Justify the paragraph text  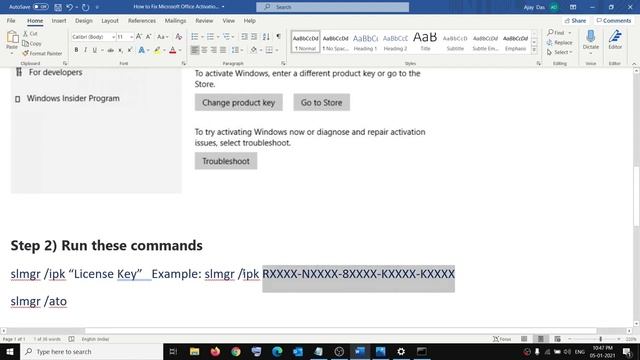coord(223,50)
